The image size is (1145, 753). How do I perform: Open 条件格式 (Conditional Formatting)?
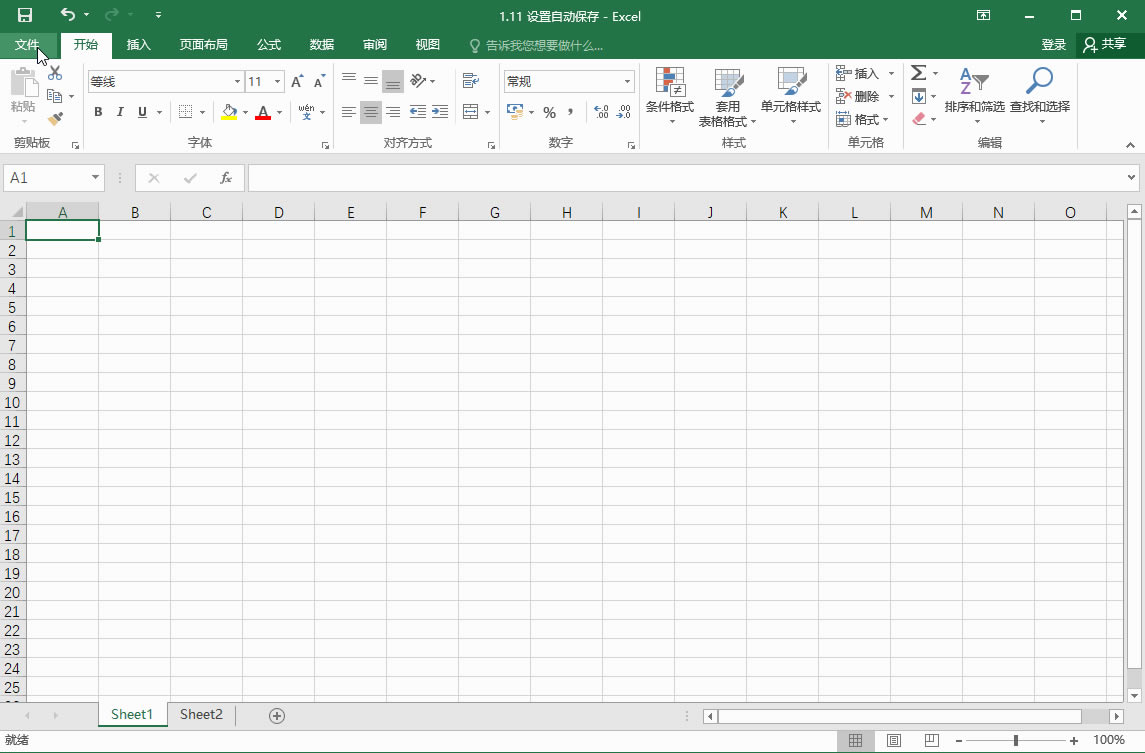(670, 95)
